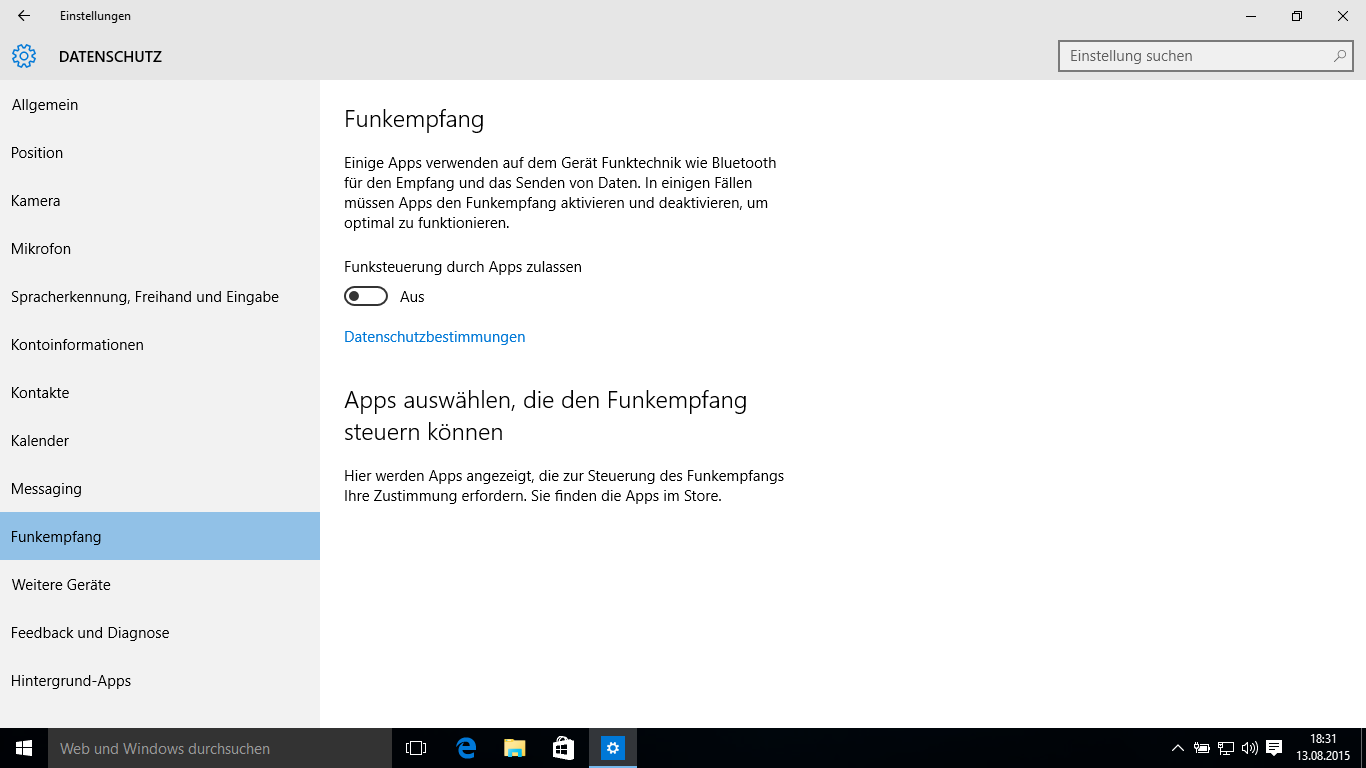Click the back arrow in title bar
The width and height of the screenshot is (1366, 768).
[x=24, y=16]
